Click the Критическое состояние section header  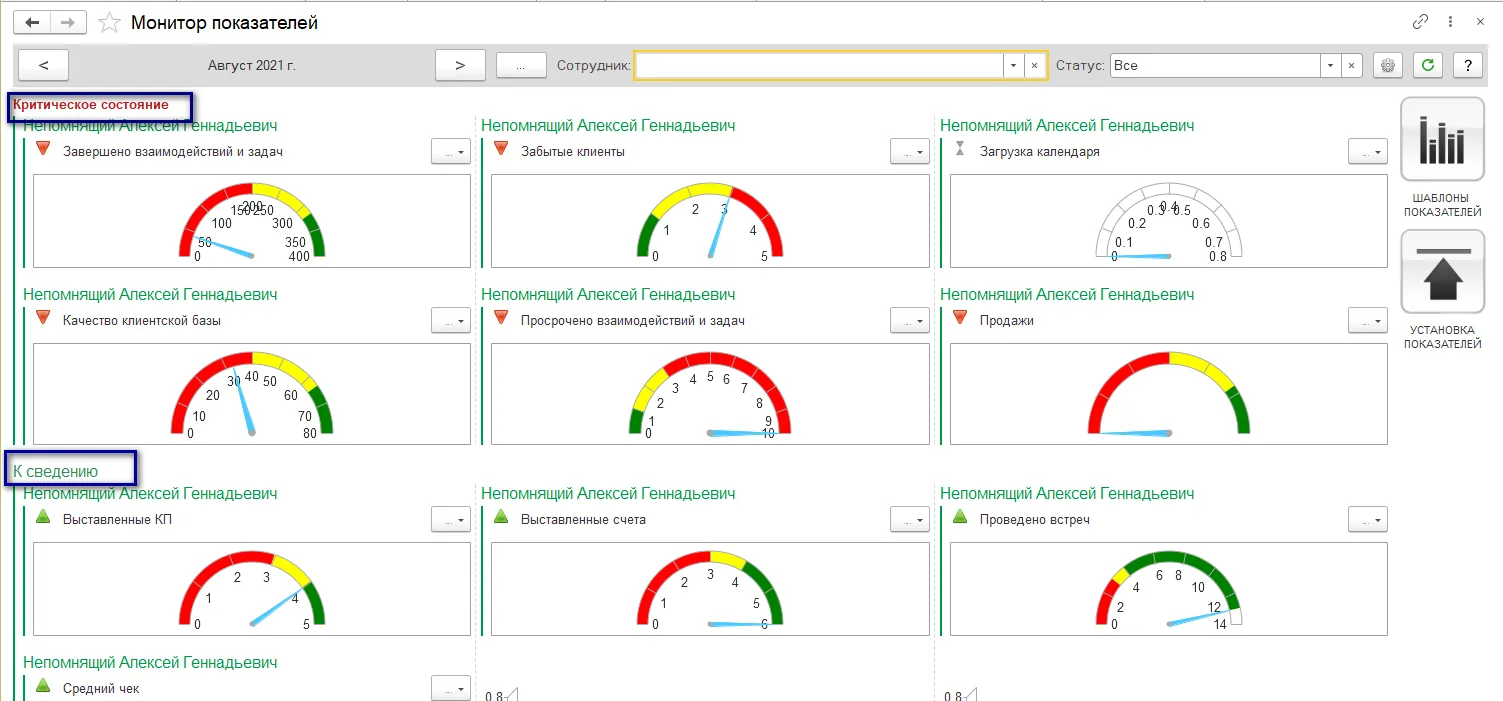coord(91,104)
